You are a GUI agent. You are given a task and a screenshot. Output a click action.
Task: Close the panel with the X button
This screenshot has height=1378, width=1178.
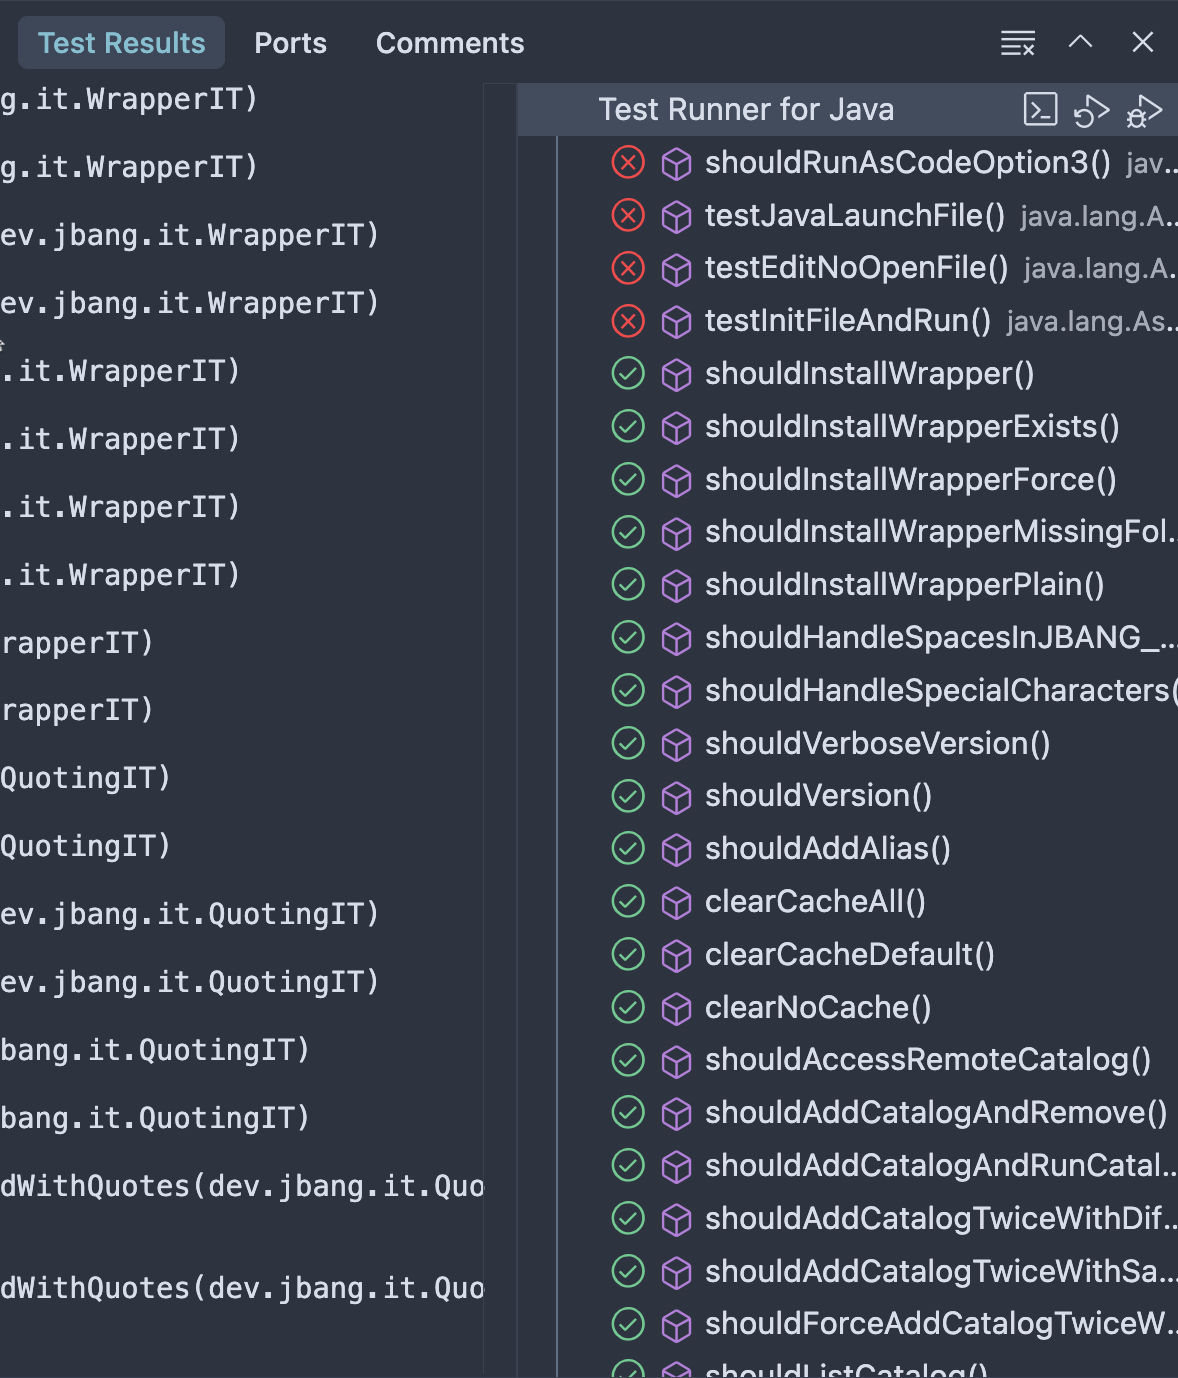tap(1142, 42)
